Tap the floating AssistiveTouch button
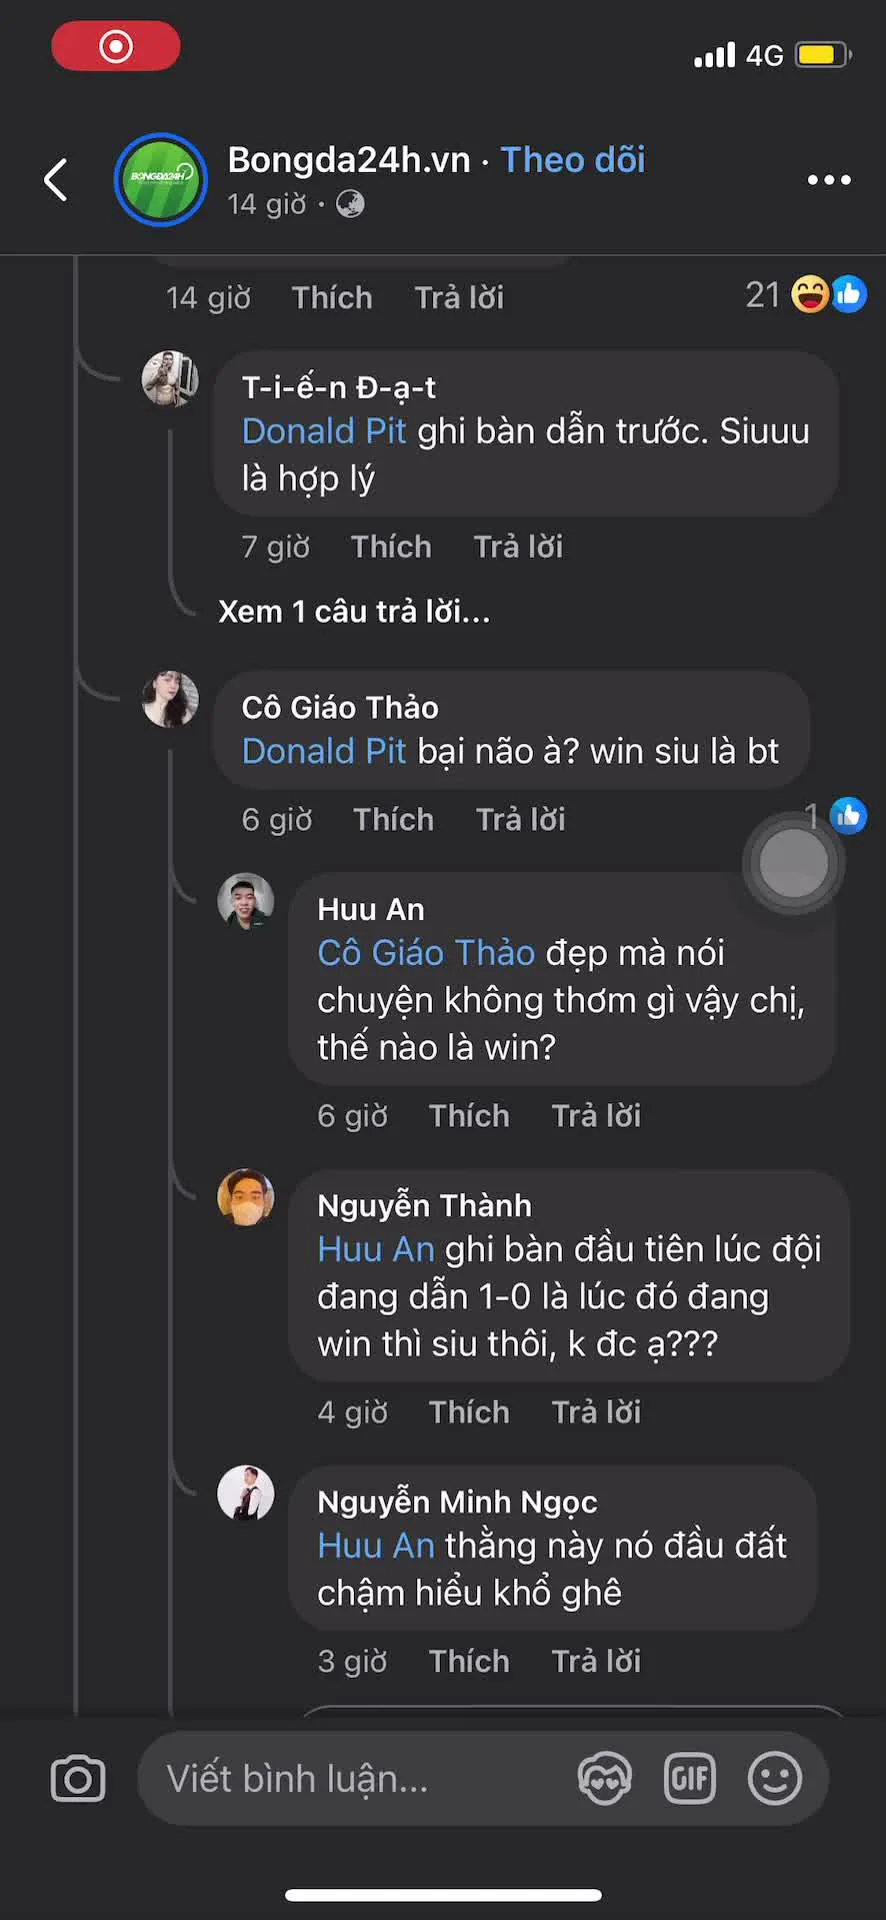886x1920 pixels. (793, 862)
